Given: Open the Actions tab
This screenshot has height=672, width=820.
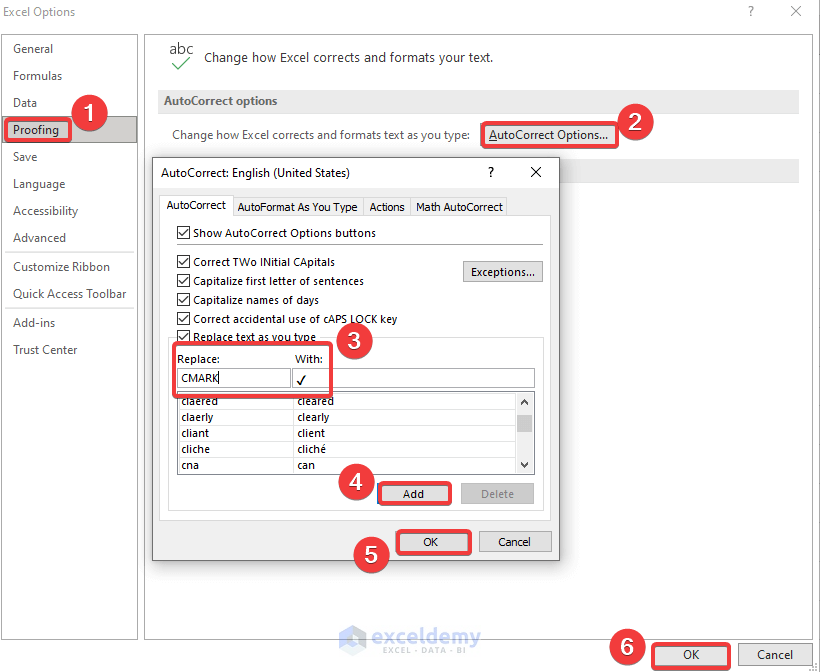Looking at the screenshot, I should pos(386,207).
